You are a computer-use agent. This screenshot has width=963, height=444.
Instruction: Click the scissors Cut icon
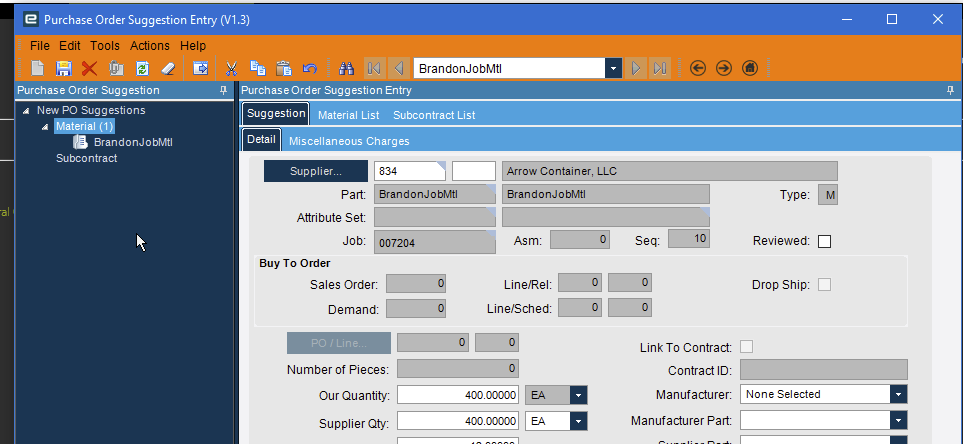[x=231, y=68]
